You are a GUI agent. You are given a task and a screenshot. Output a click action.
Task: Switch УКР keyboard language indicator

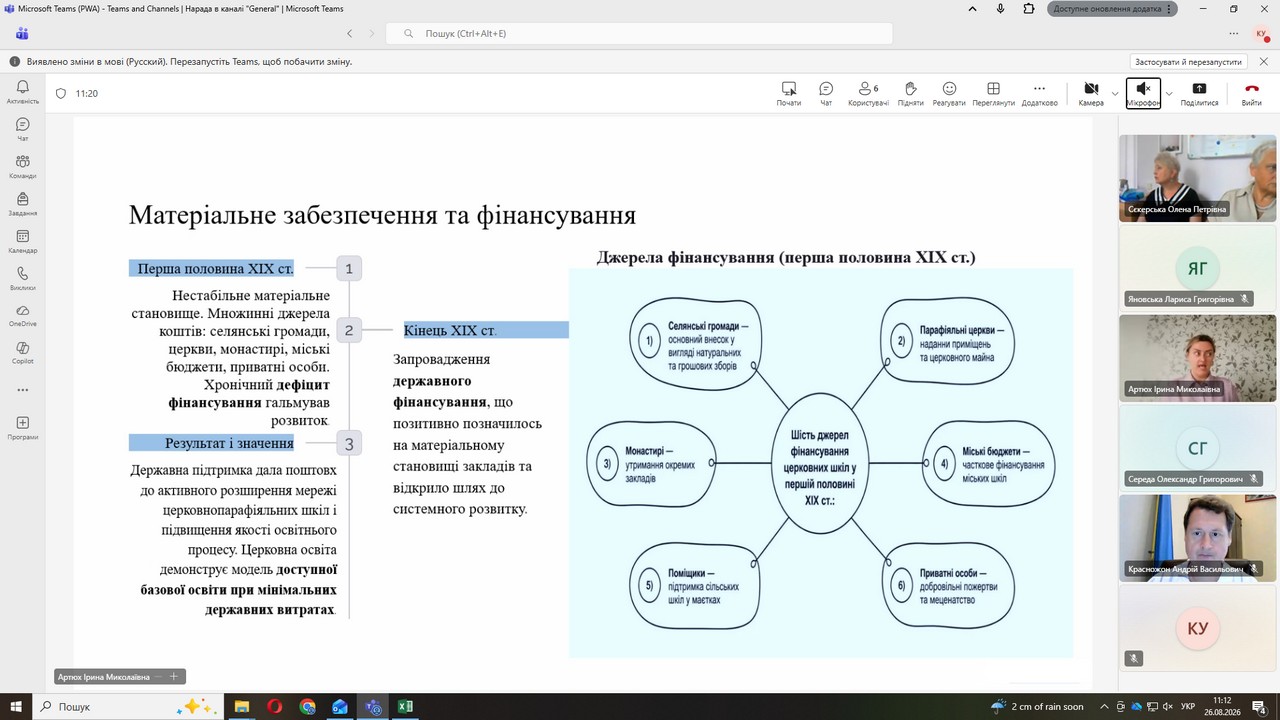click(1188, 706)
